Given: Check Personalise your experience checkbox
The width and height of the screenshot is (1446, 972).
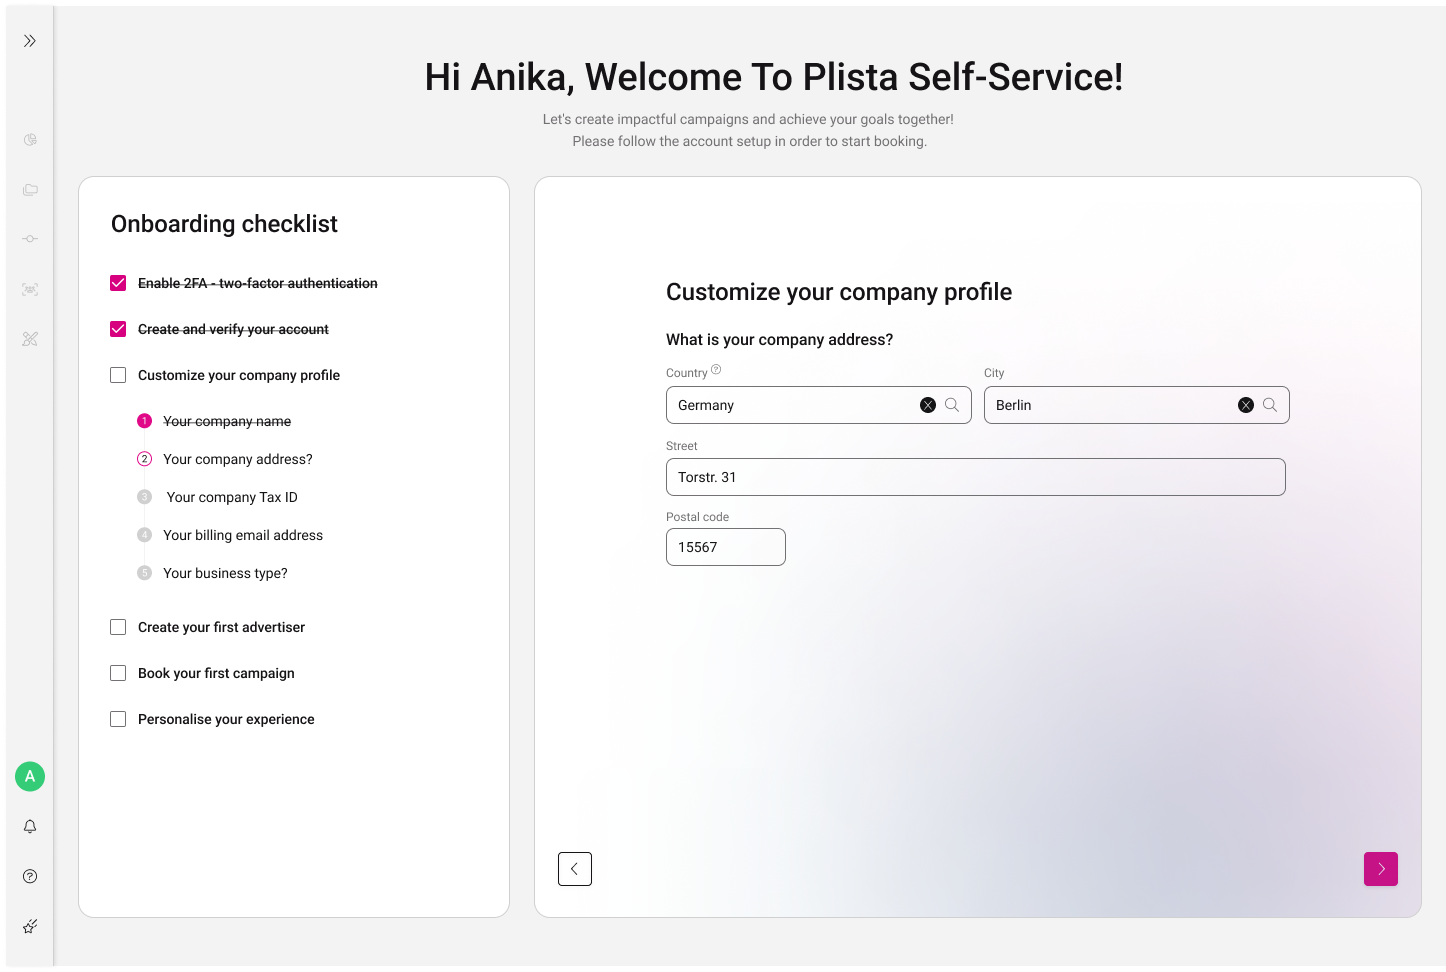Looking at the screenshot, I should pyautogui.click(x=118, y=719).
